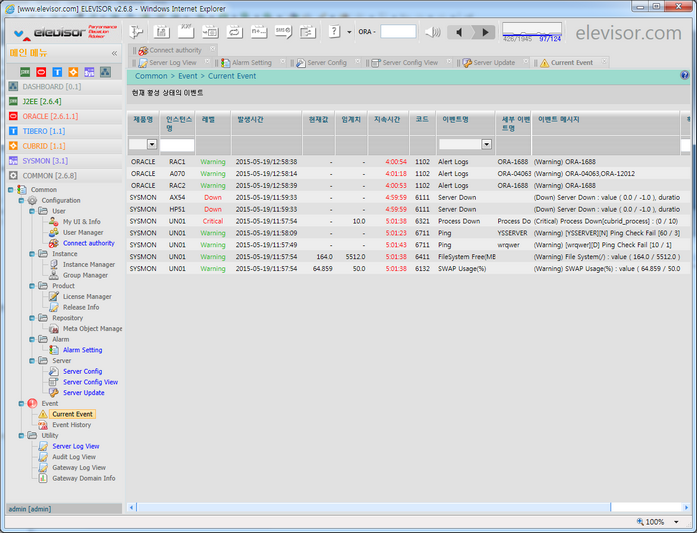Click the speaker sound icon in toolbar
The width and height of the screenshot is (697, 533).
coord(432,32)
